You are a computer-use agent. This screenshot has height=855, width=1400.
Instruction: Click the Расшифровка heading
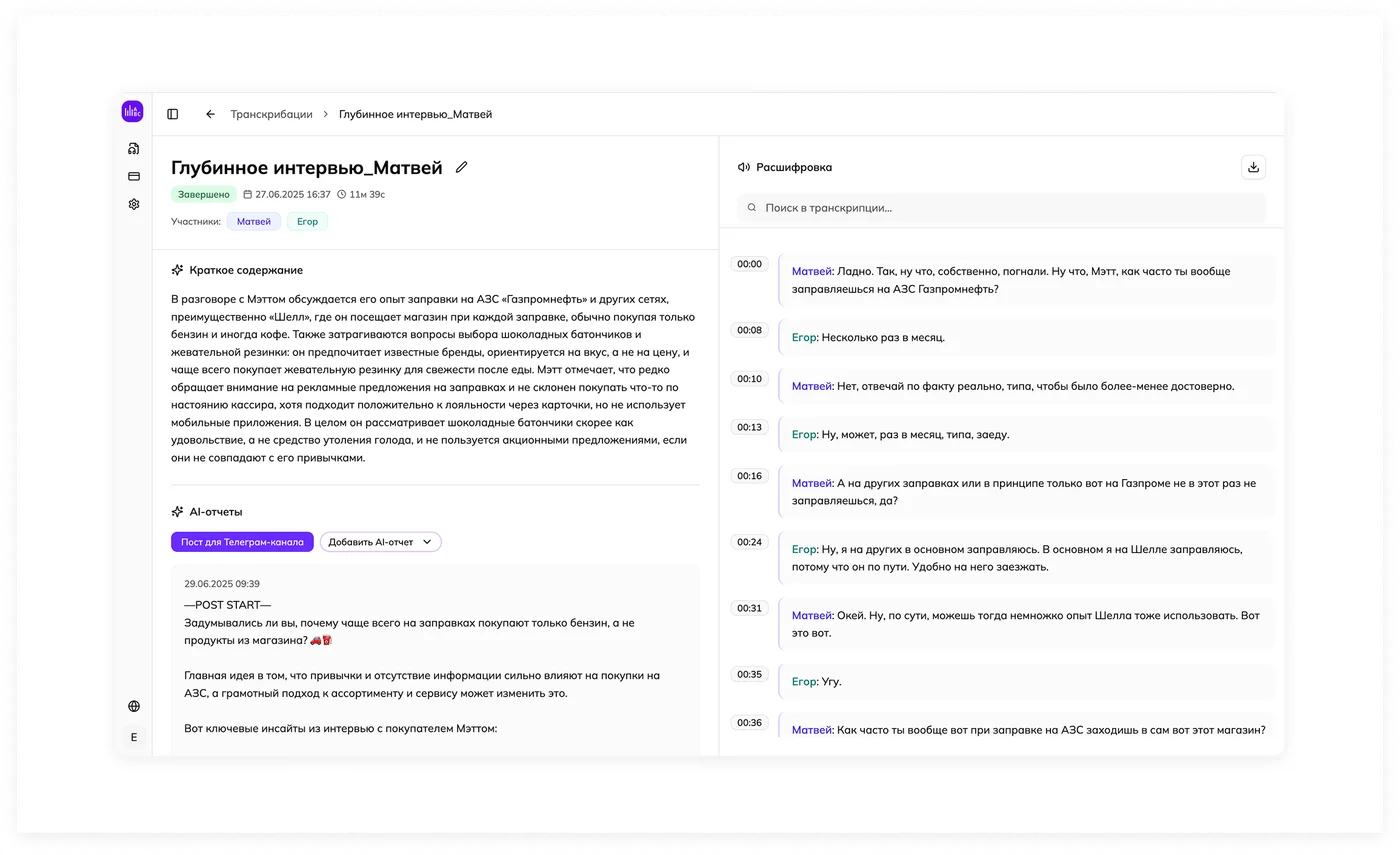(794, 167)
